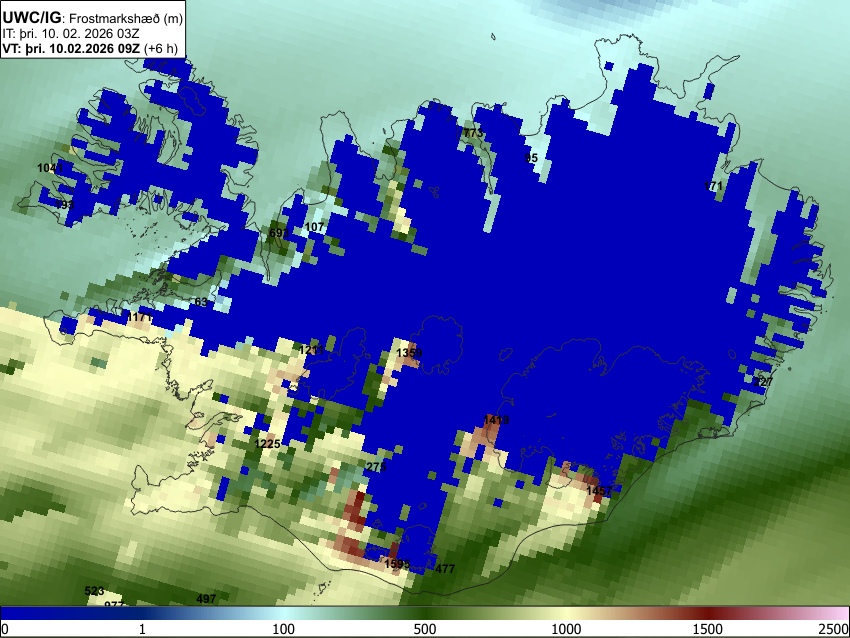Image resolution: width=850 pixels, height=638 pixels.
Task: Click the map value 1211
Action: point(311,350)
